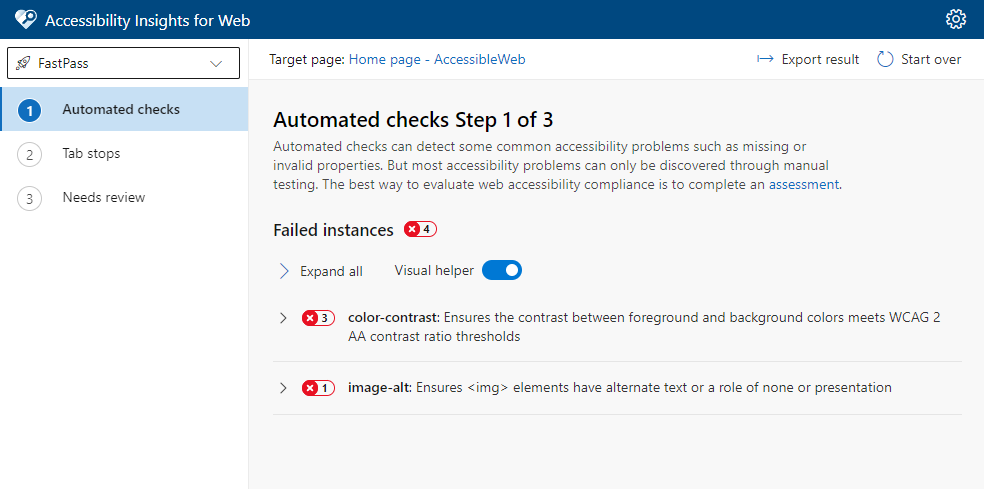Click the Start over refresh icon

click(x=885, y=59)
